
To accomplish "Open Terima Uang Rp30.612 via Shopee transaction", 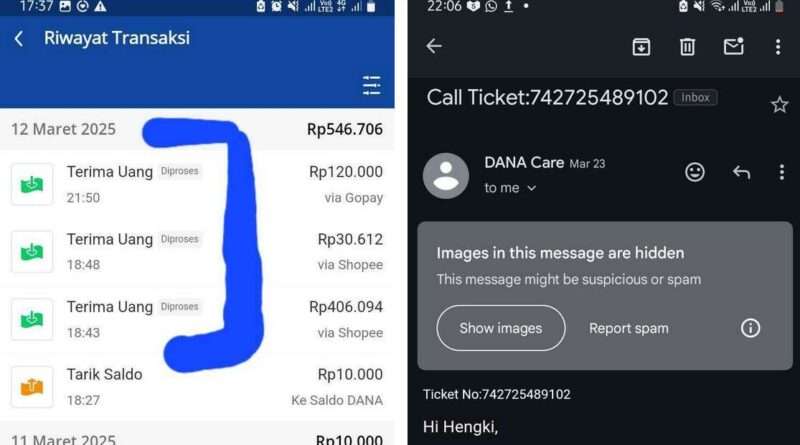I will 197,252.
